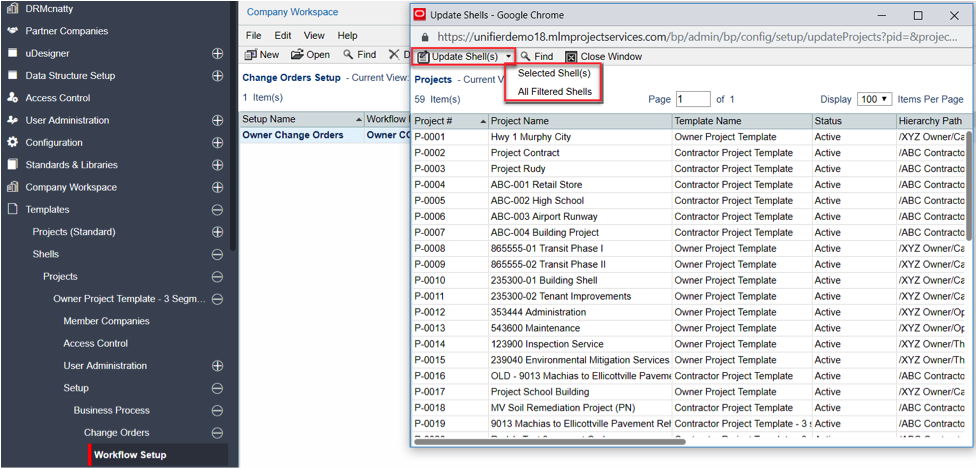Click the Access Control person-key icon
The height and width of the screenshot is (469, 977).
point(12,98)
